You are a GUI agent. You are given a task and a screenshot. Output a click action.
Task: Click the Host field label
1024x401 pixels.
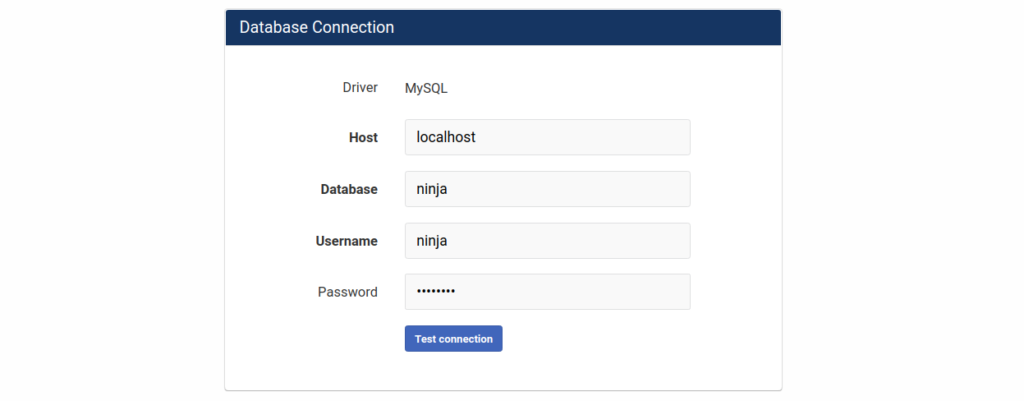(x=363, y=138)
